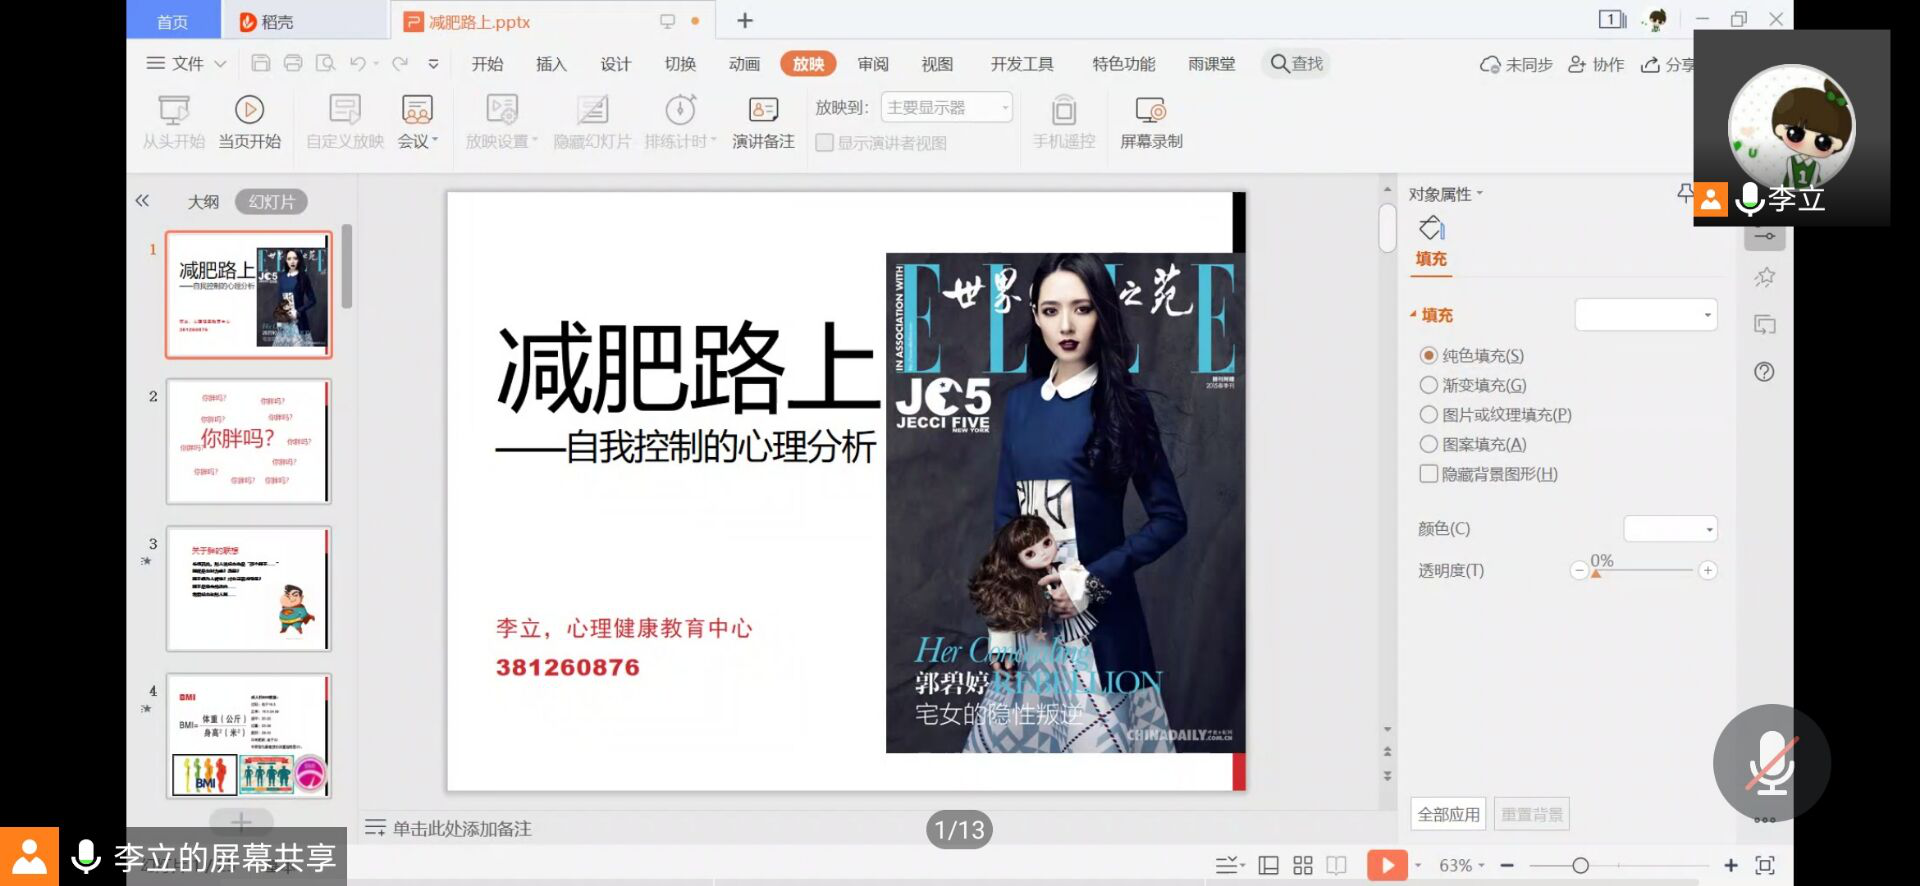Open custom slideshow (自定义放映)
Viewport: 1920px width, 886px height.
tap(345, 122)
